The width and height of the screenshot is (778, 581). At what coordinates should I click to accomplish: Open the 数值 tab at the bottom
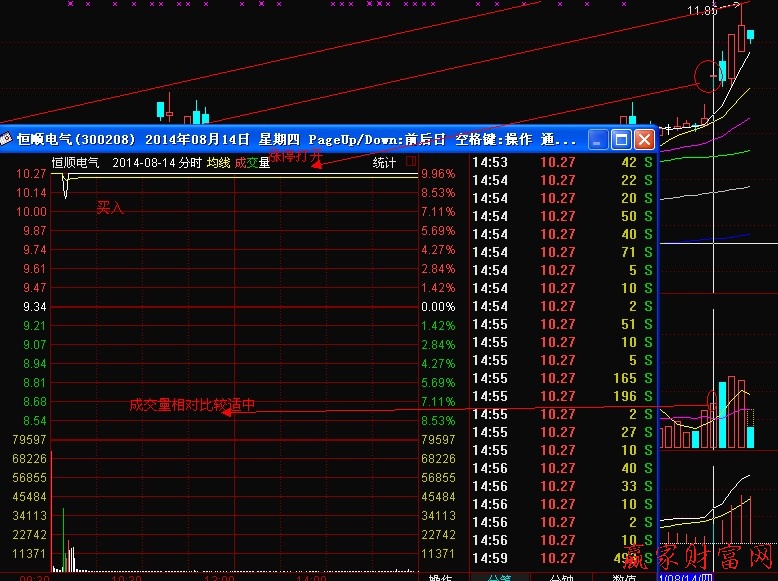pyautogui.click(x=625, y=577)
